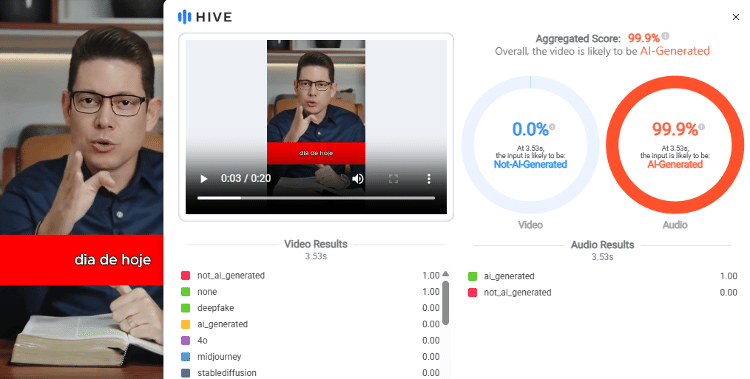Click the red audio not_ai_generated swatch
The width and height of the screenshot is (750, 379).
tap(473, 292)
